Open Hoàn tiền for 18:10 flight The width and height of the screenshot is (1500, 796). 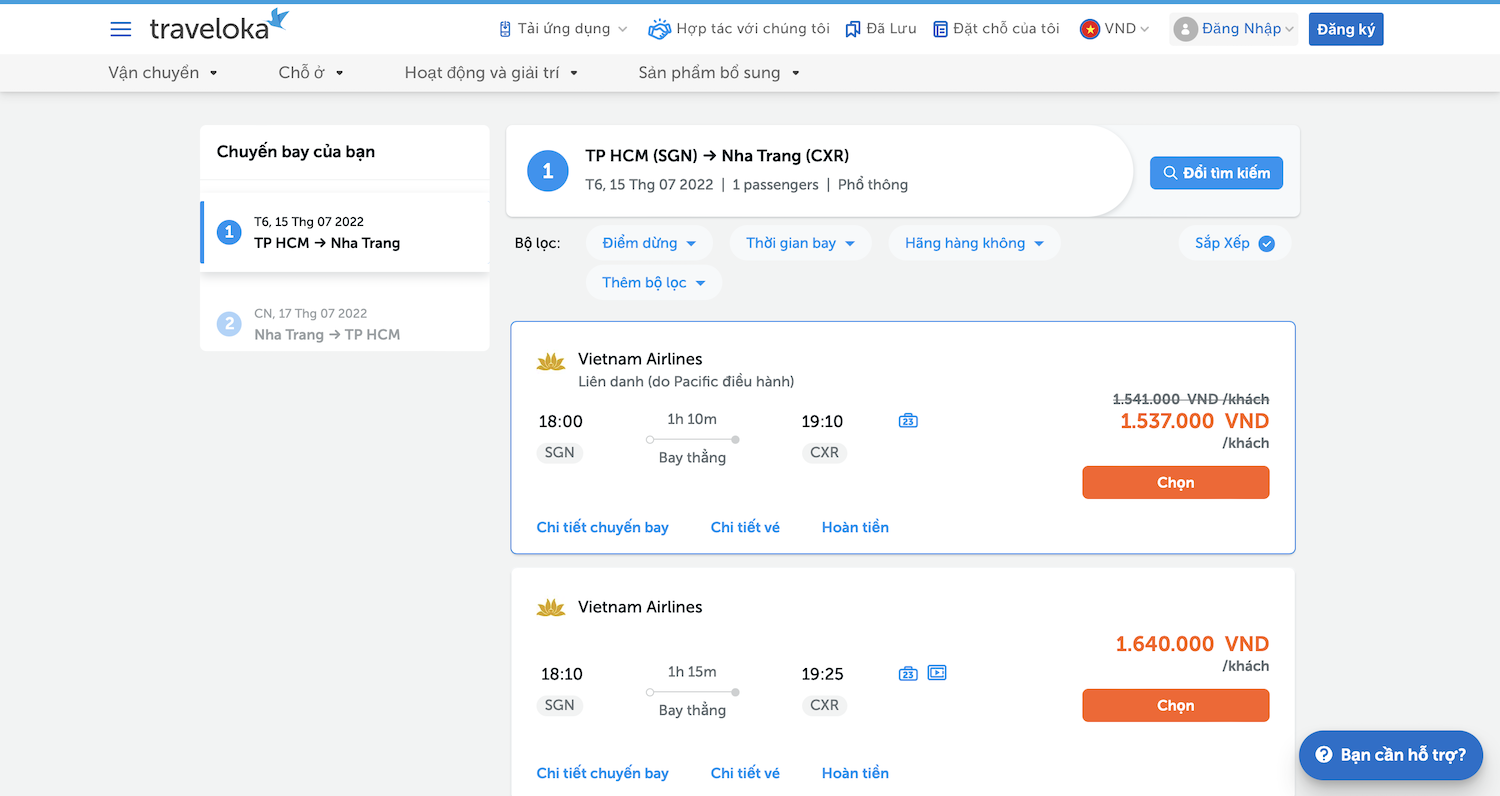point(855,773)
